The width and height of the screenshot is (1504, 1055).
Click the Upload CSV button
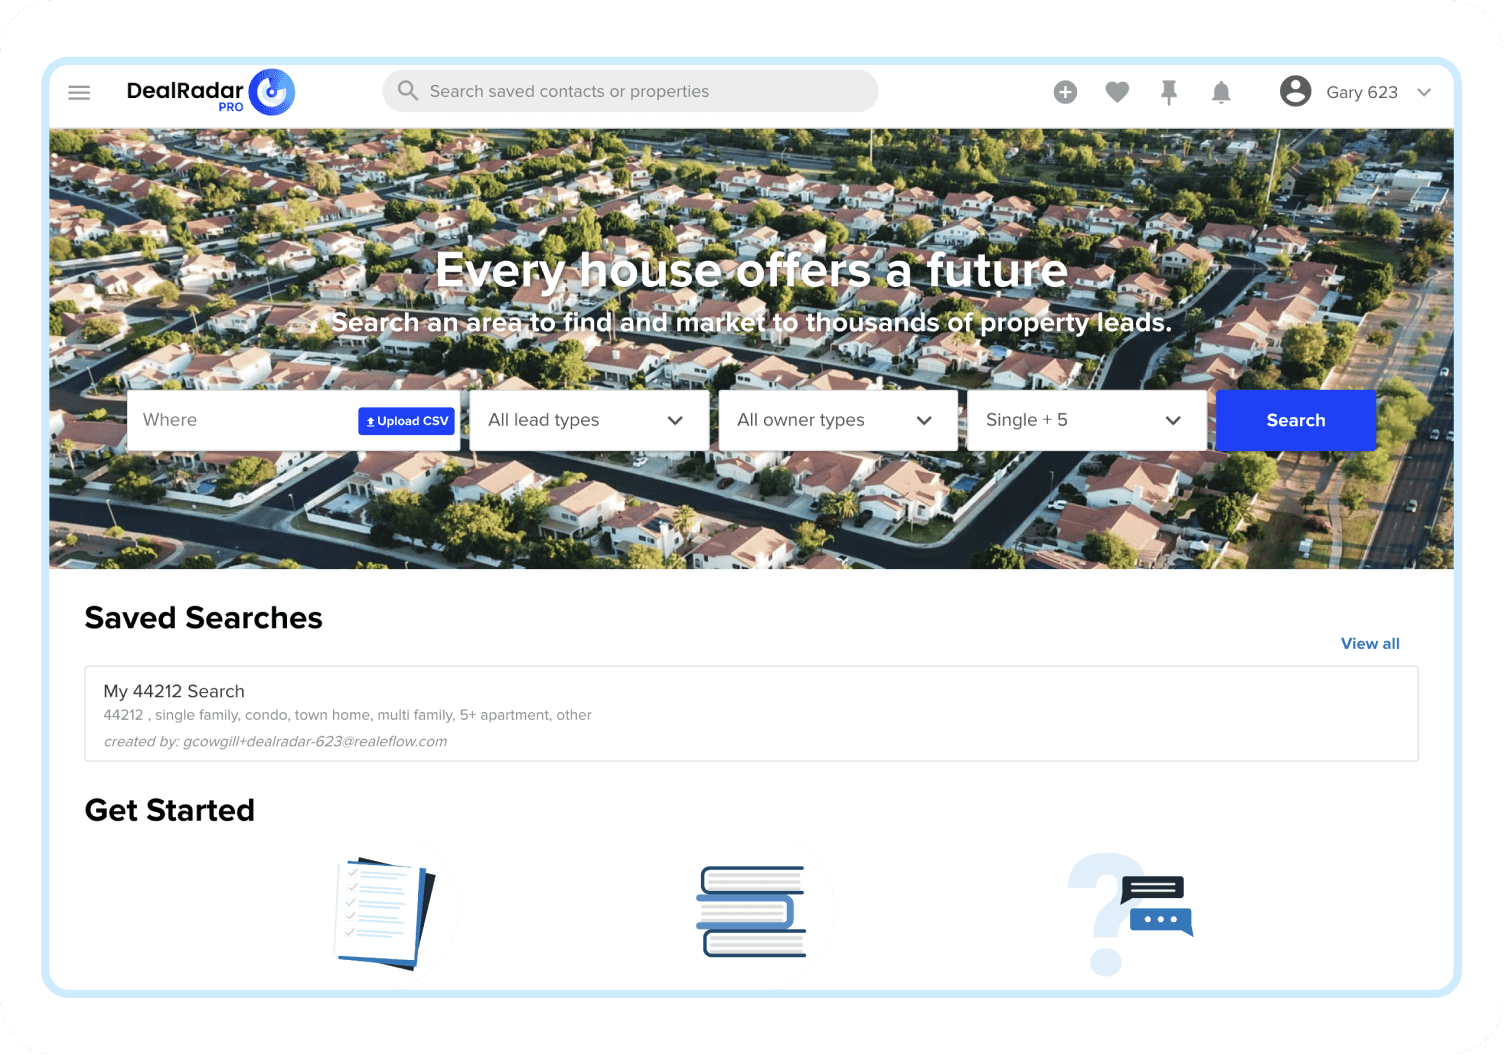(x=407, y=421)
